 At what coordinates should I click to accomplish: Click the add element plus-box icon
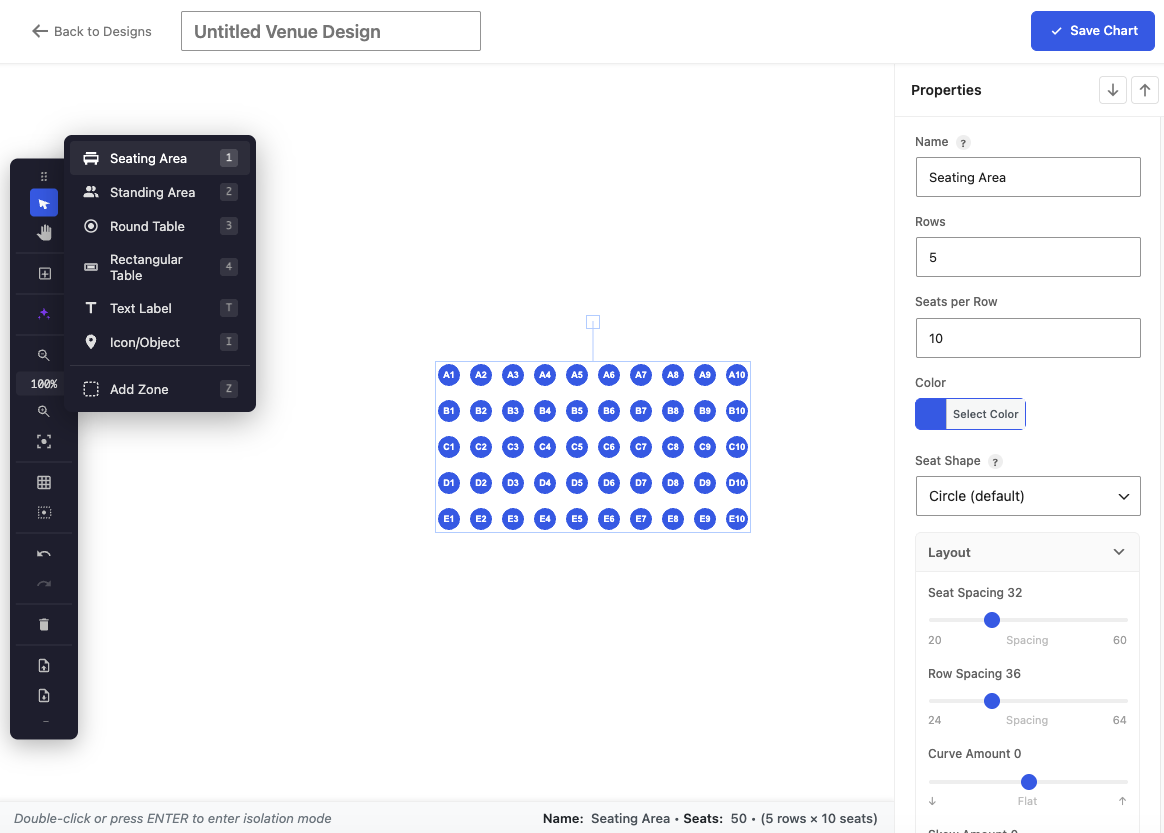coord(45,273)
